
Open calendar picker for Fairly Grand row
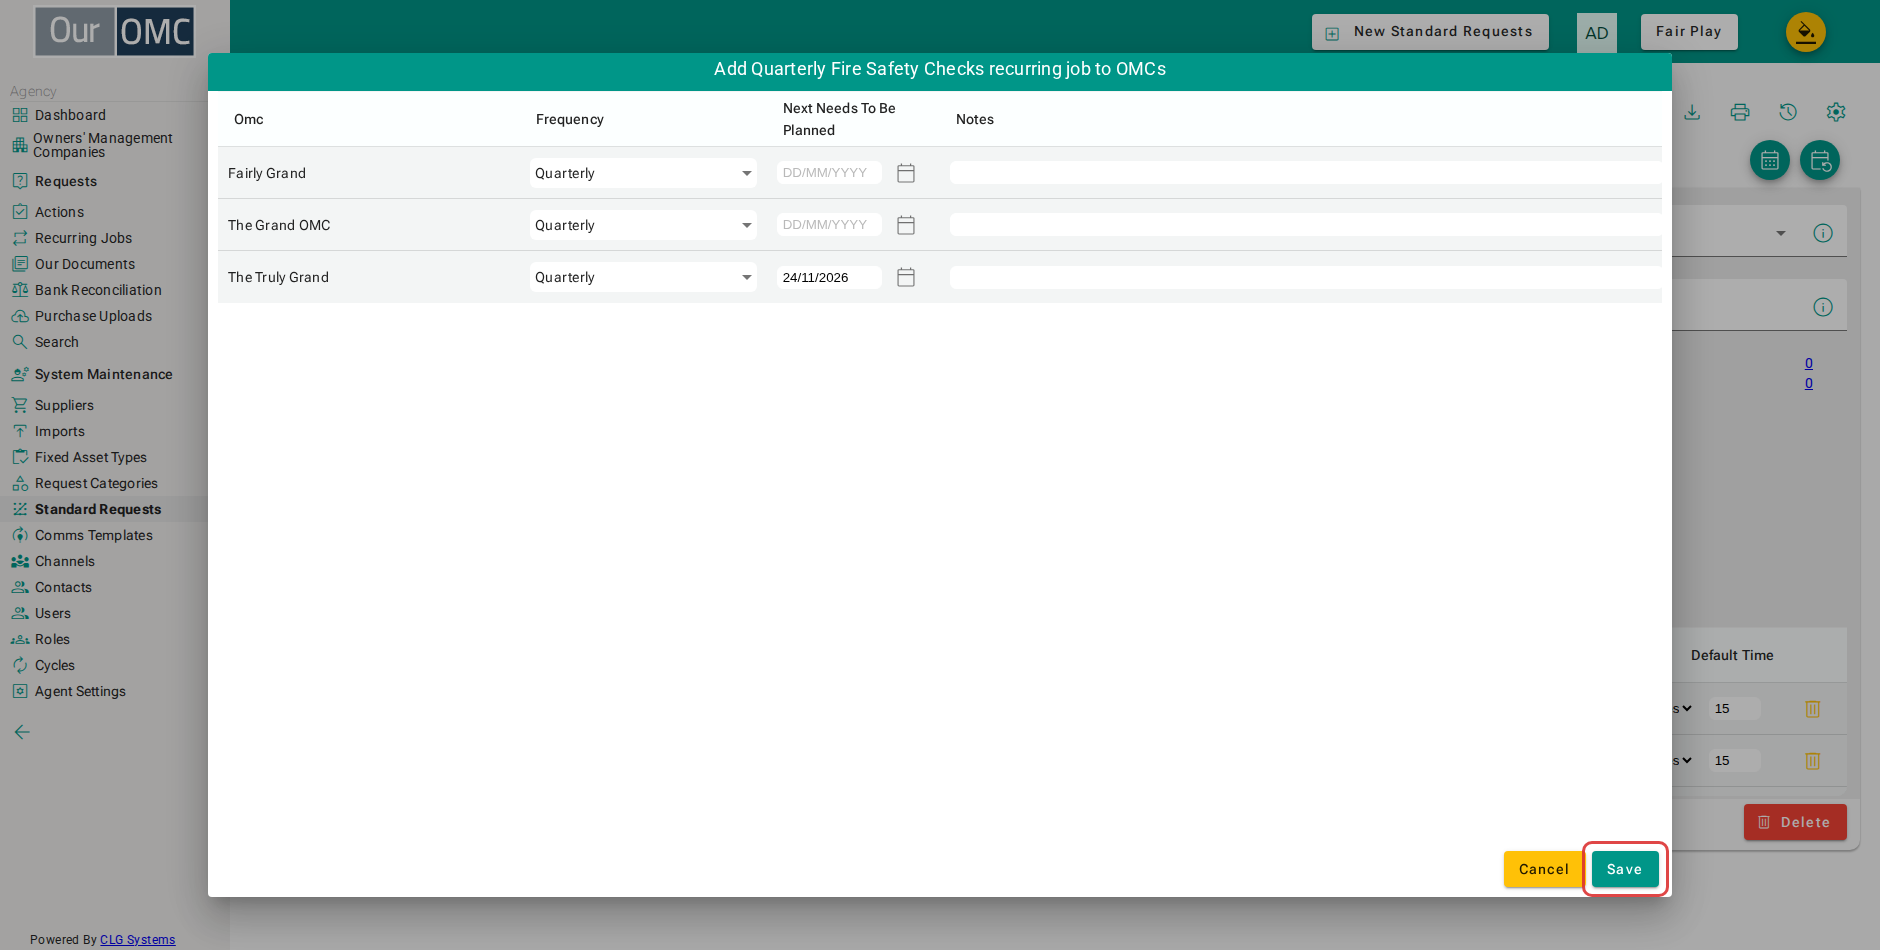(906, 173)
